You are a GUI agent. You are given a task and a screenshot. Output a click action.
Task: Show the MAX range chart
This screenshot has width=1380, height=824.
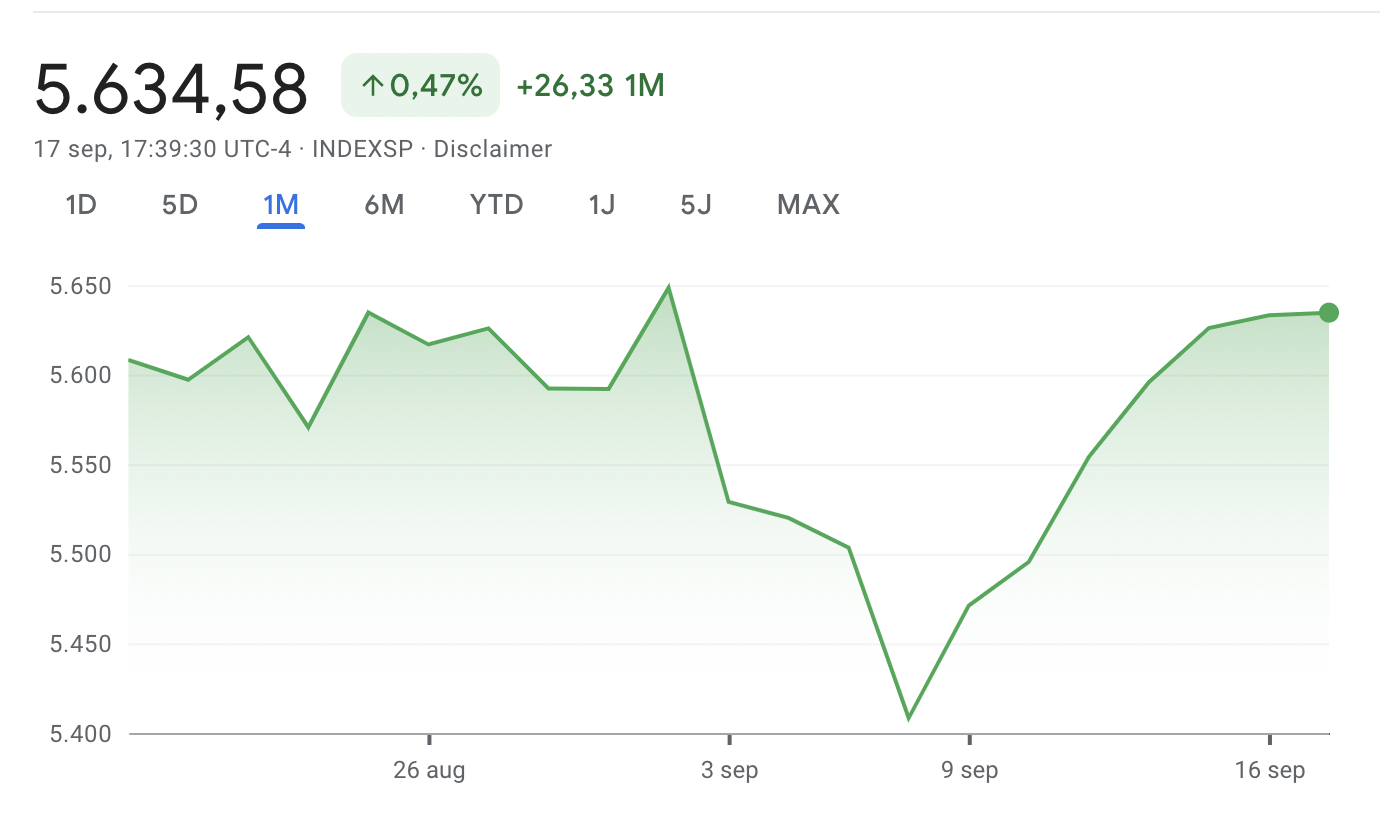(x=808, y=205)
